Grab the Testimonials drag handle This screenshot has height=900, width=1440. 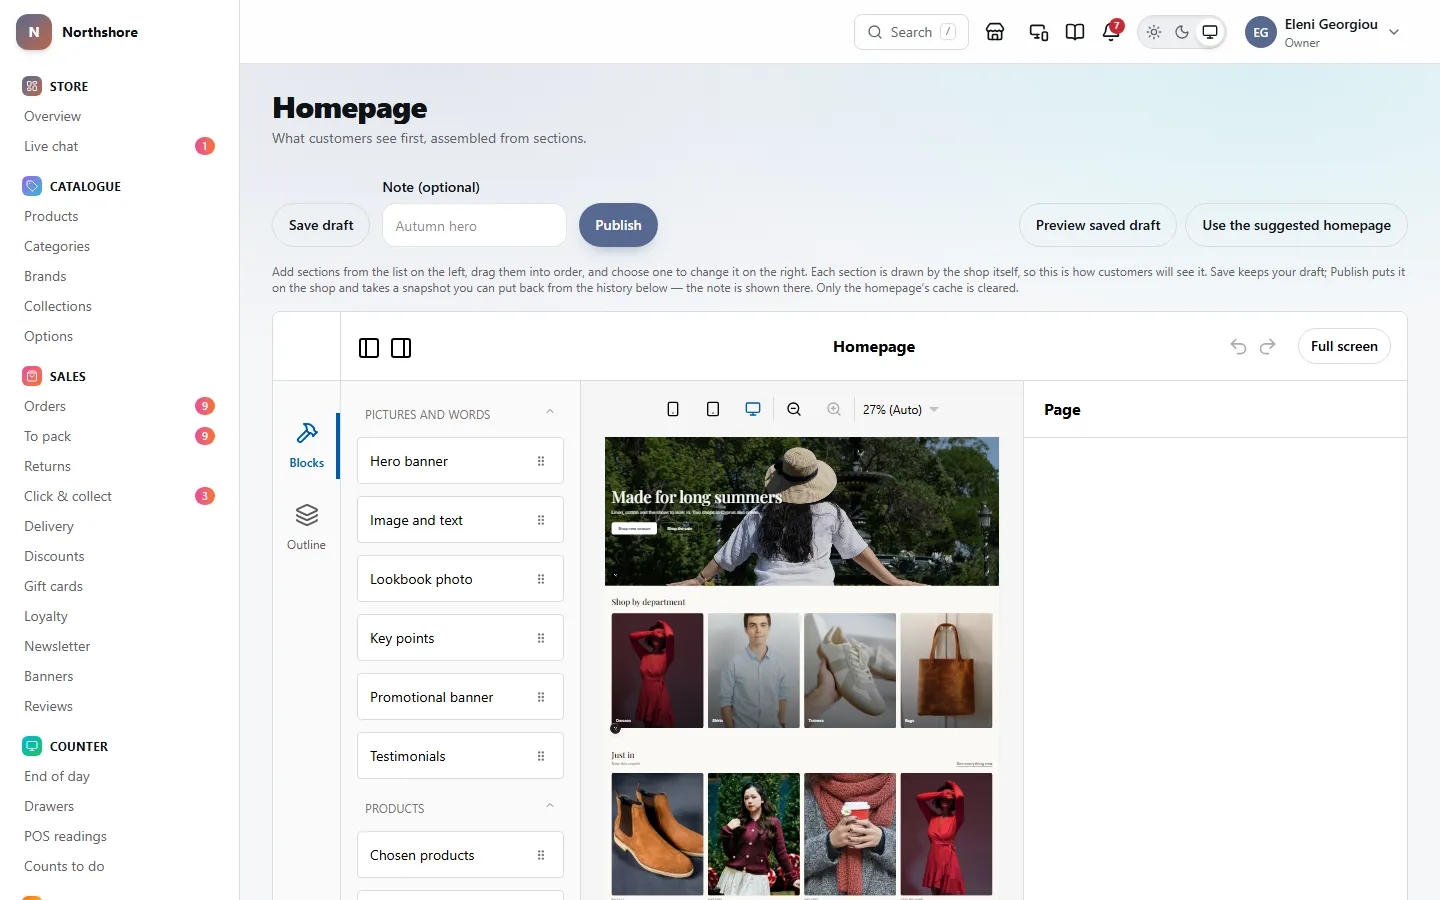[541, 756]
